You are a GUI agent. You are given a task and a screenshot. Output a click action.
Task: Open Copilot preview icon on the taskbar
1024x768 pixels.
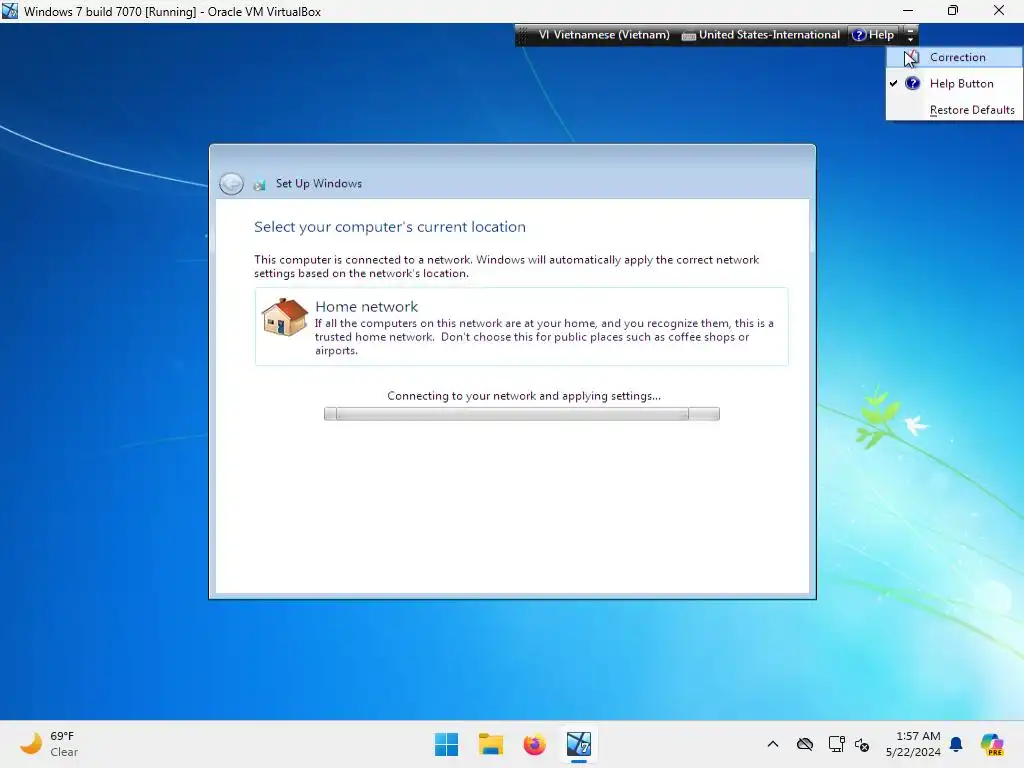point(991,744)
